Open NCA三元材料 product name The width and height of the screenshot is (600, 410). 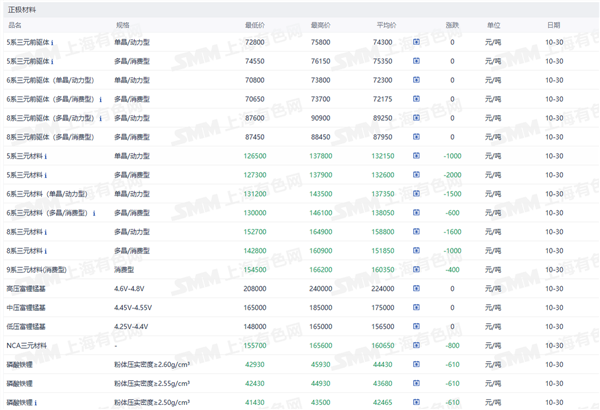pyautogui.click(x=26, y=346)
